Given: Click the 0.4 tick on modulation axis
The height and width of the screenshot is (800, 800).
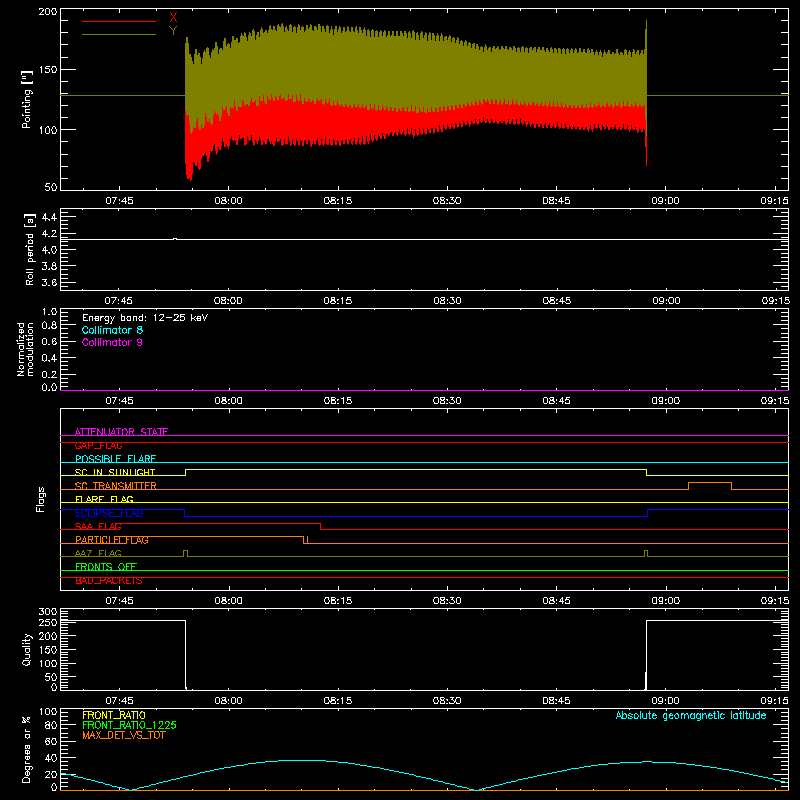Looking at the screenshot, I should click(49, 358).
